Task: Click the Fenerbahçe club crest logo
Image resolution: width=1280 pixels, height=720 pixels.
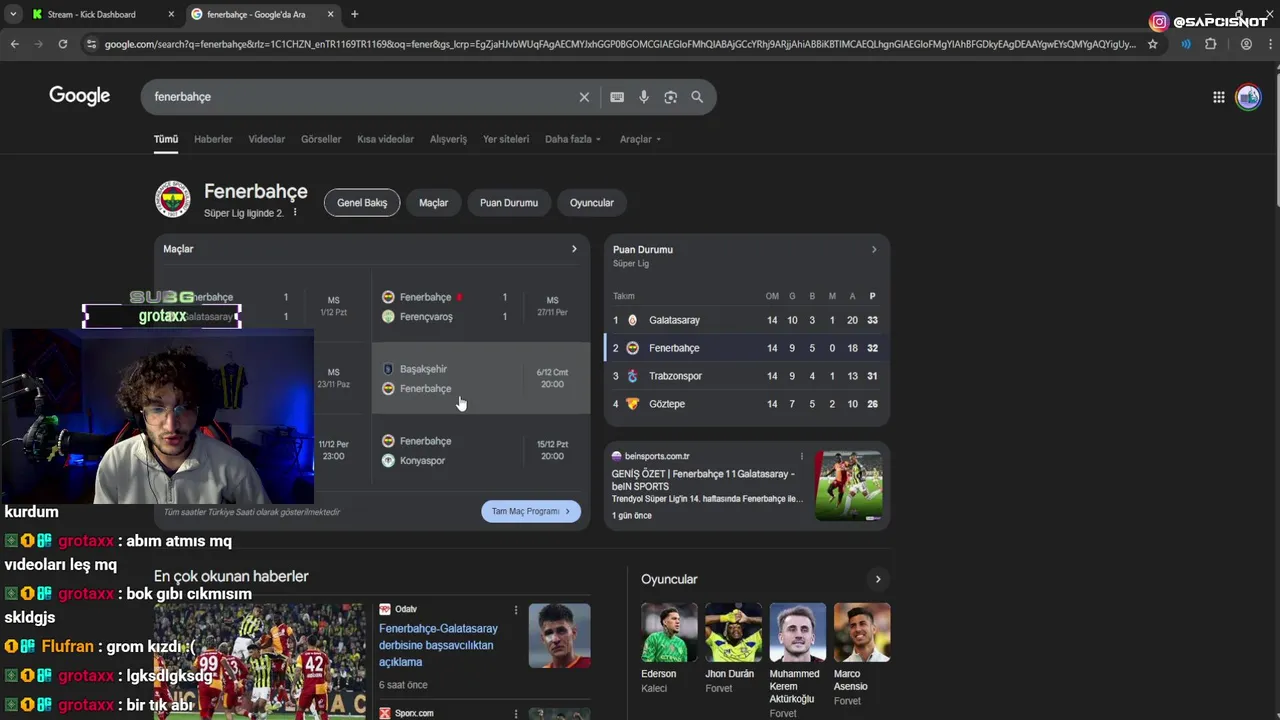Action: coord(173,199)
